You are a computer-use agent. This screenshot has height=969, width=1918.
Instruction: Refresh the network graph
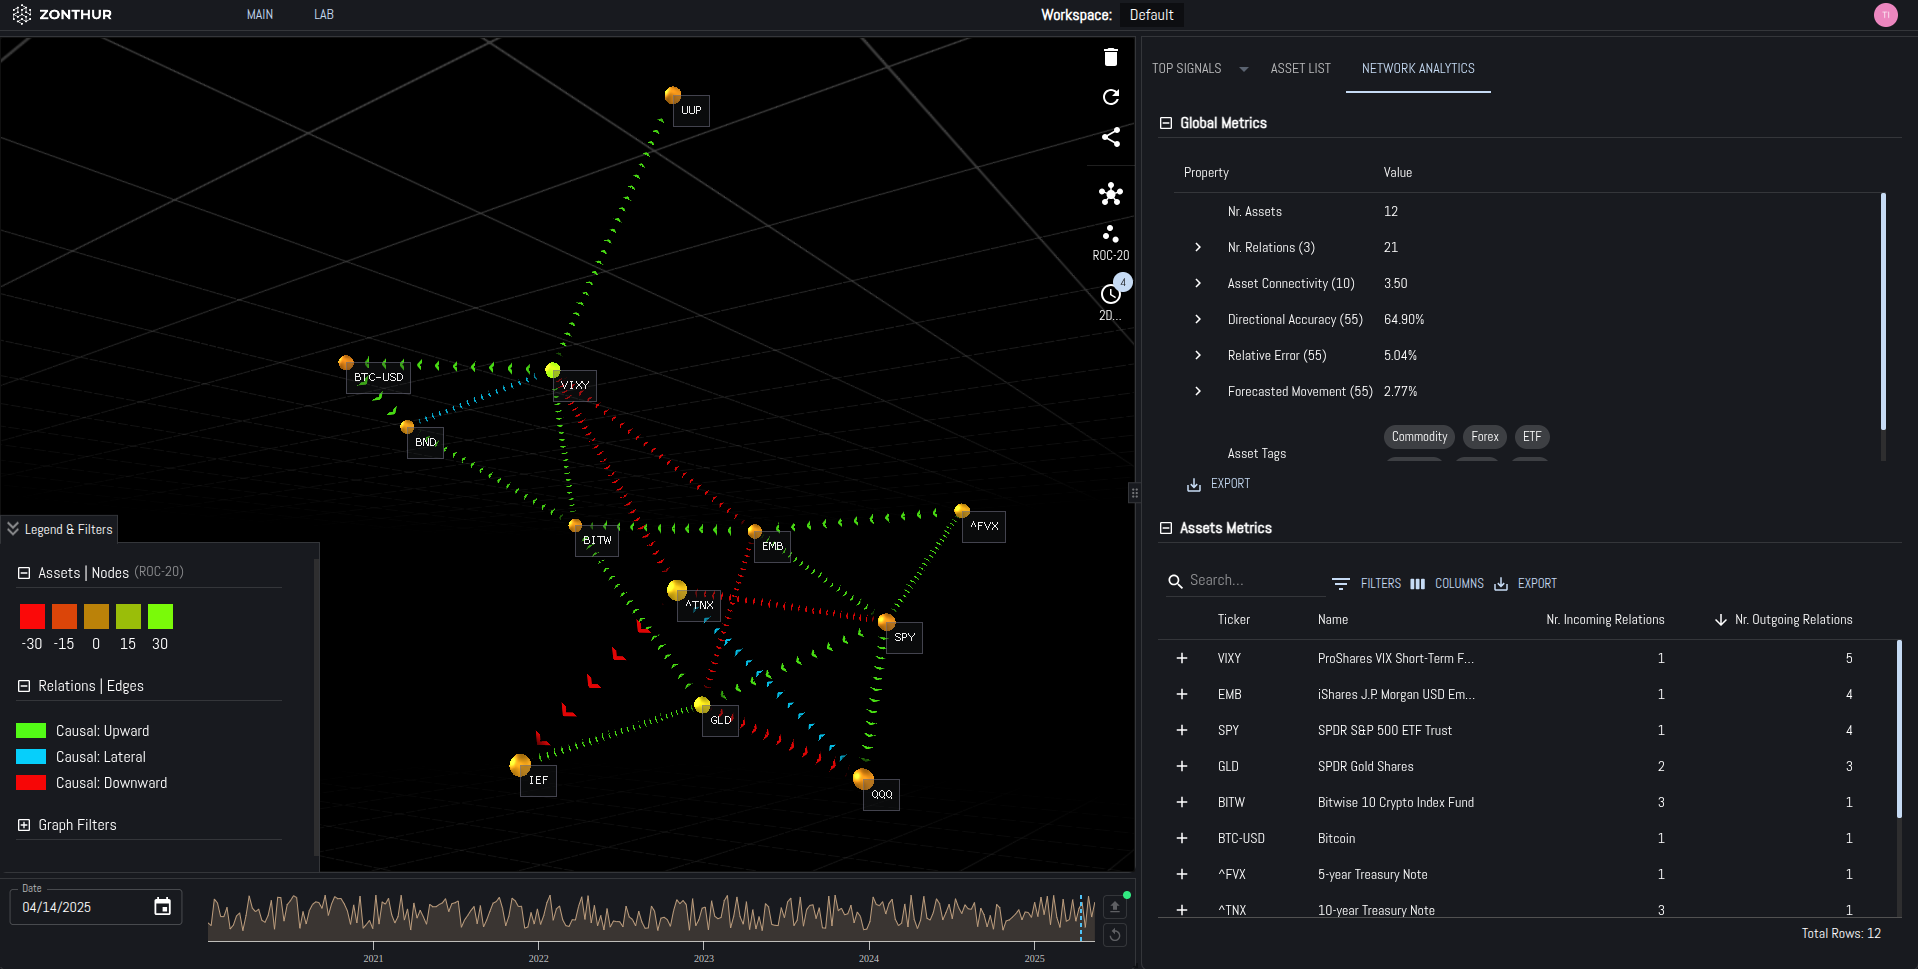click(1110, 97)
